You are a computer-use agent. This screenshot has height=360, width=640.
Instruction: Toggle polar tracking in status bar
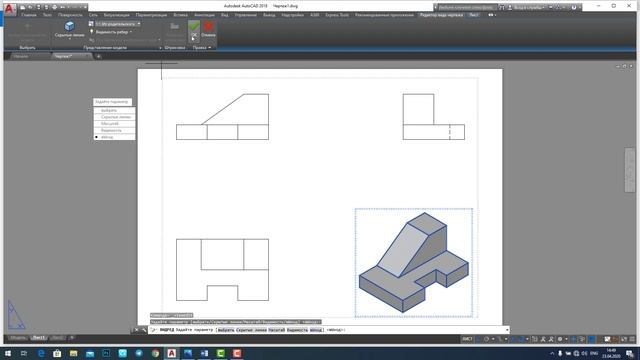click(x=487, y=339)
